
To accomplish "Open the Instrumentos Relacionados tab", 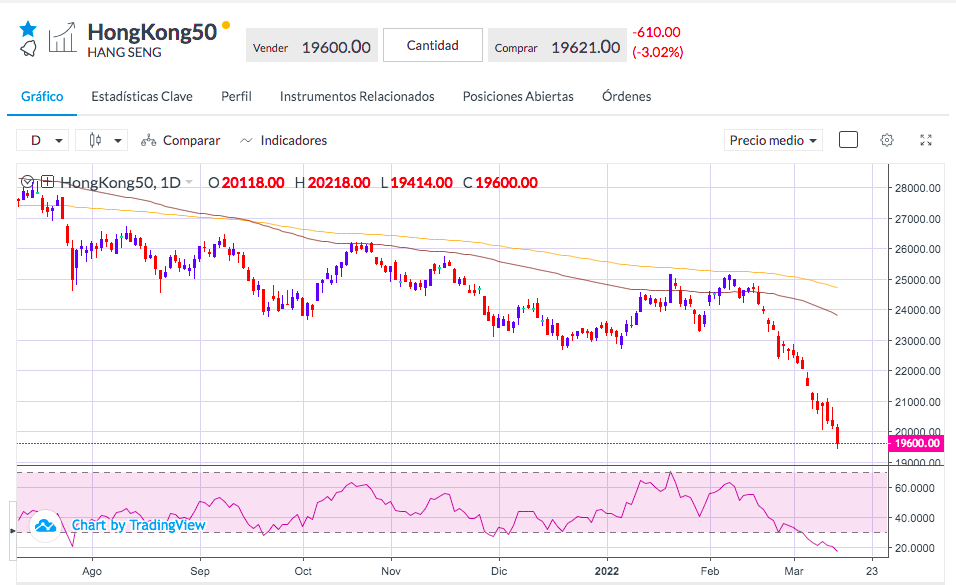I will point(357,96).
